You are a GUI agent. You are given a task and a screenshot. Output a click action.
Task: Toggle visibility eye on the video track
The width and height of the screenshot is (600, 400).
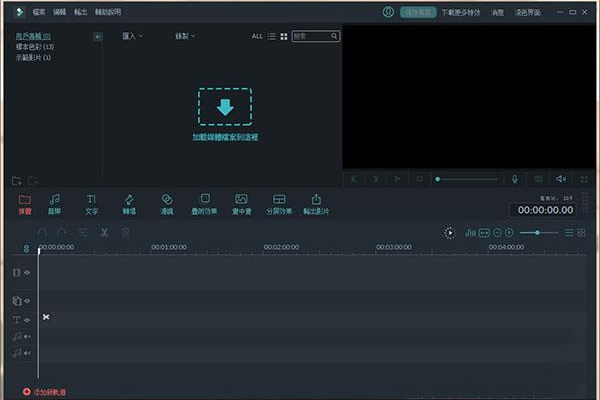[x=27, y=272]
